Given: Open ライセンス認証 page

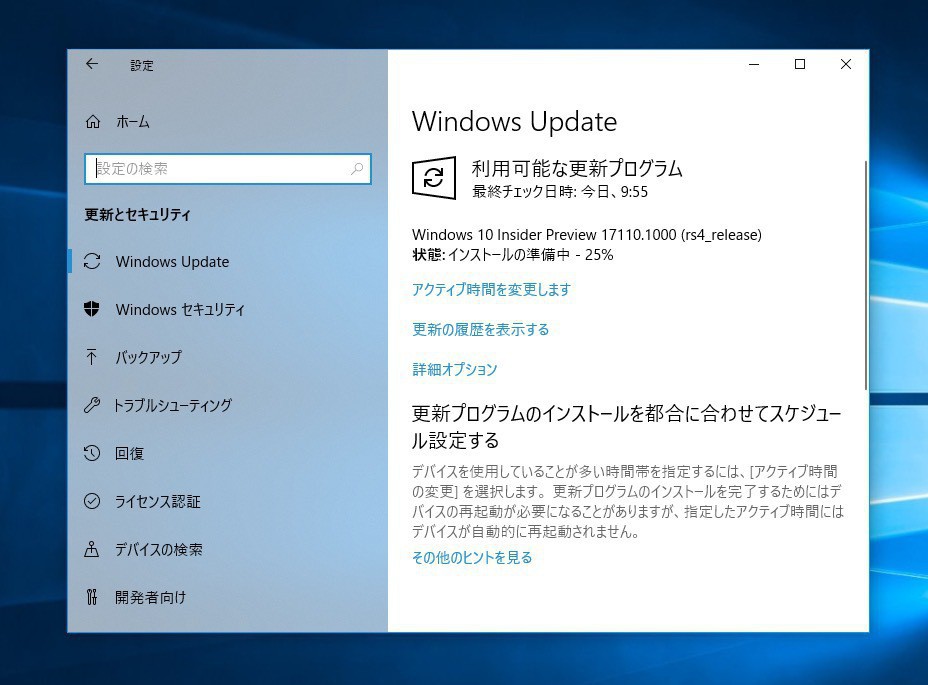Looking at the screenshot, I should tap(157, 501).
